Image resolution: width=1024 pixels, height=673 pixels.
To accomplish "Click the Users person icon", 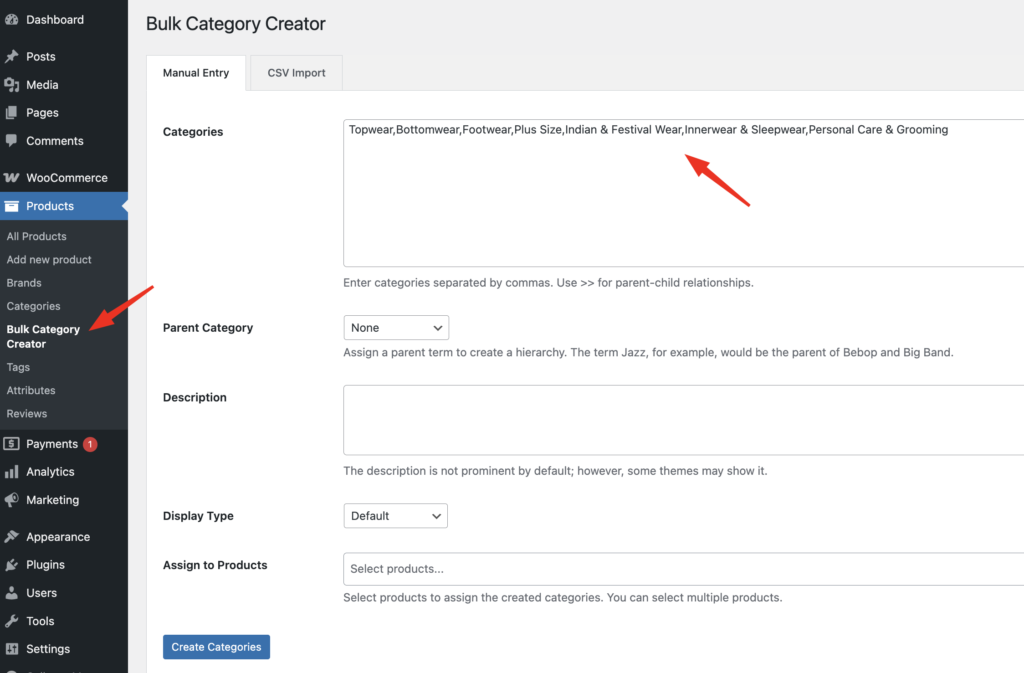I will (11, 593).
